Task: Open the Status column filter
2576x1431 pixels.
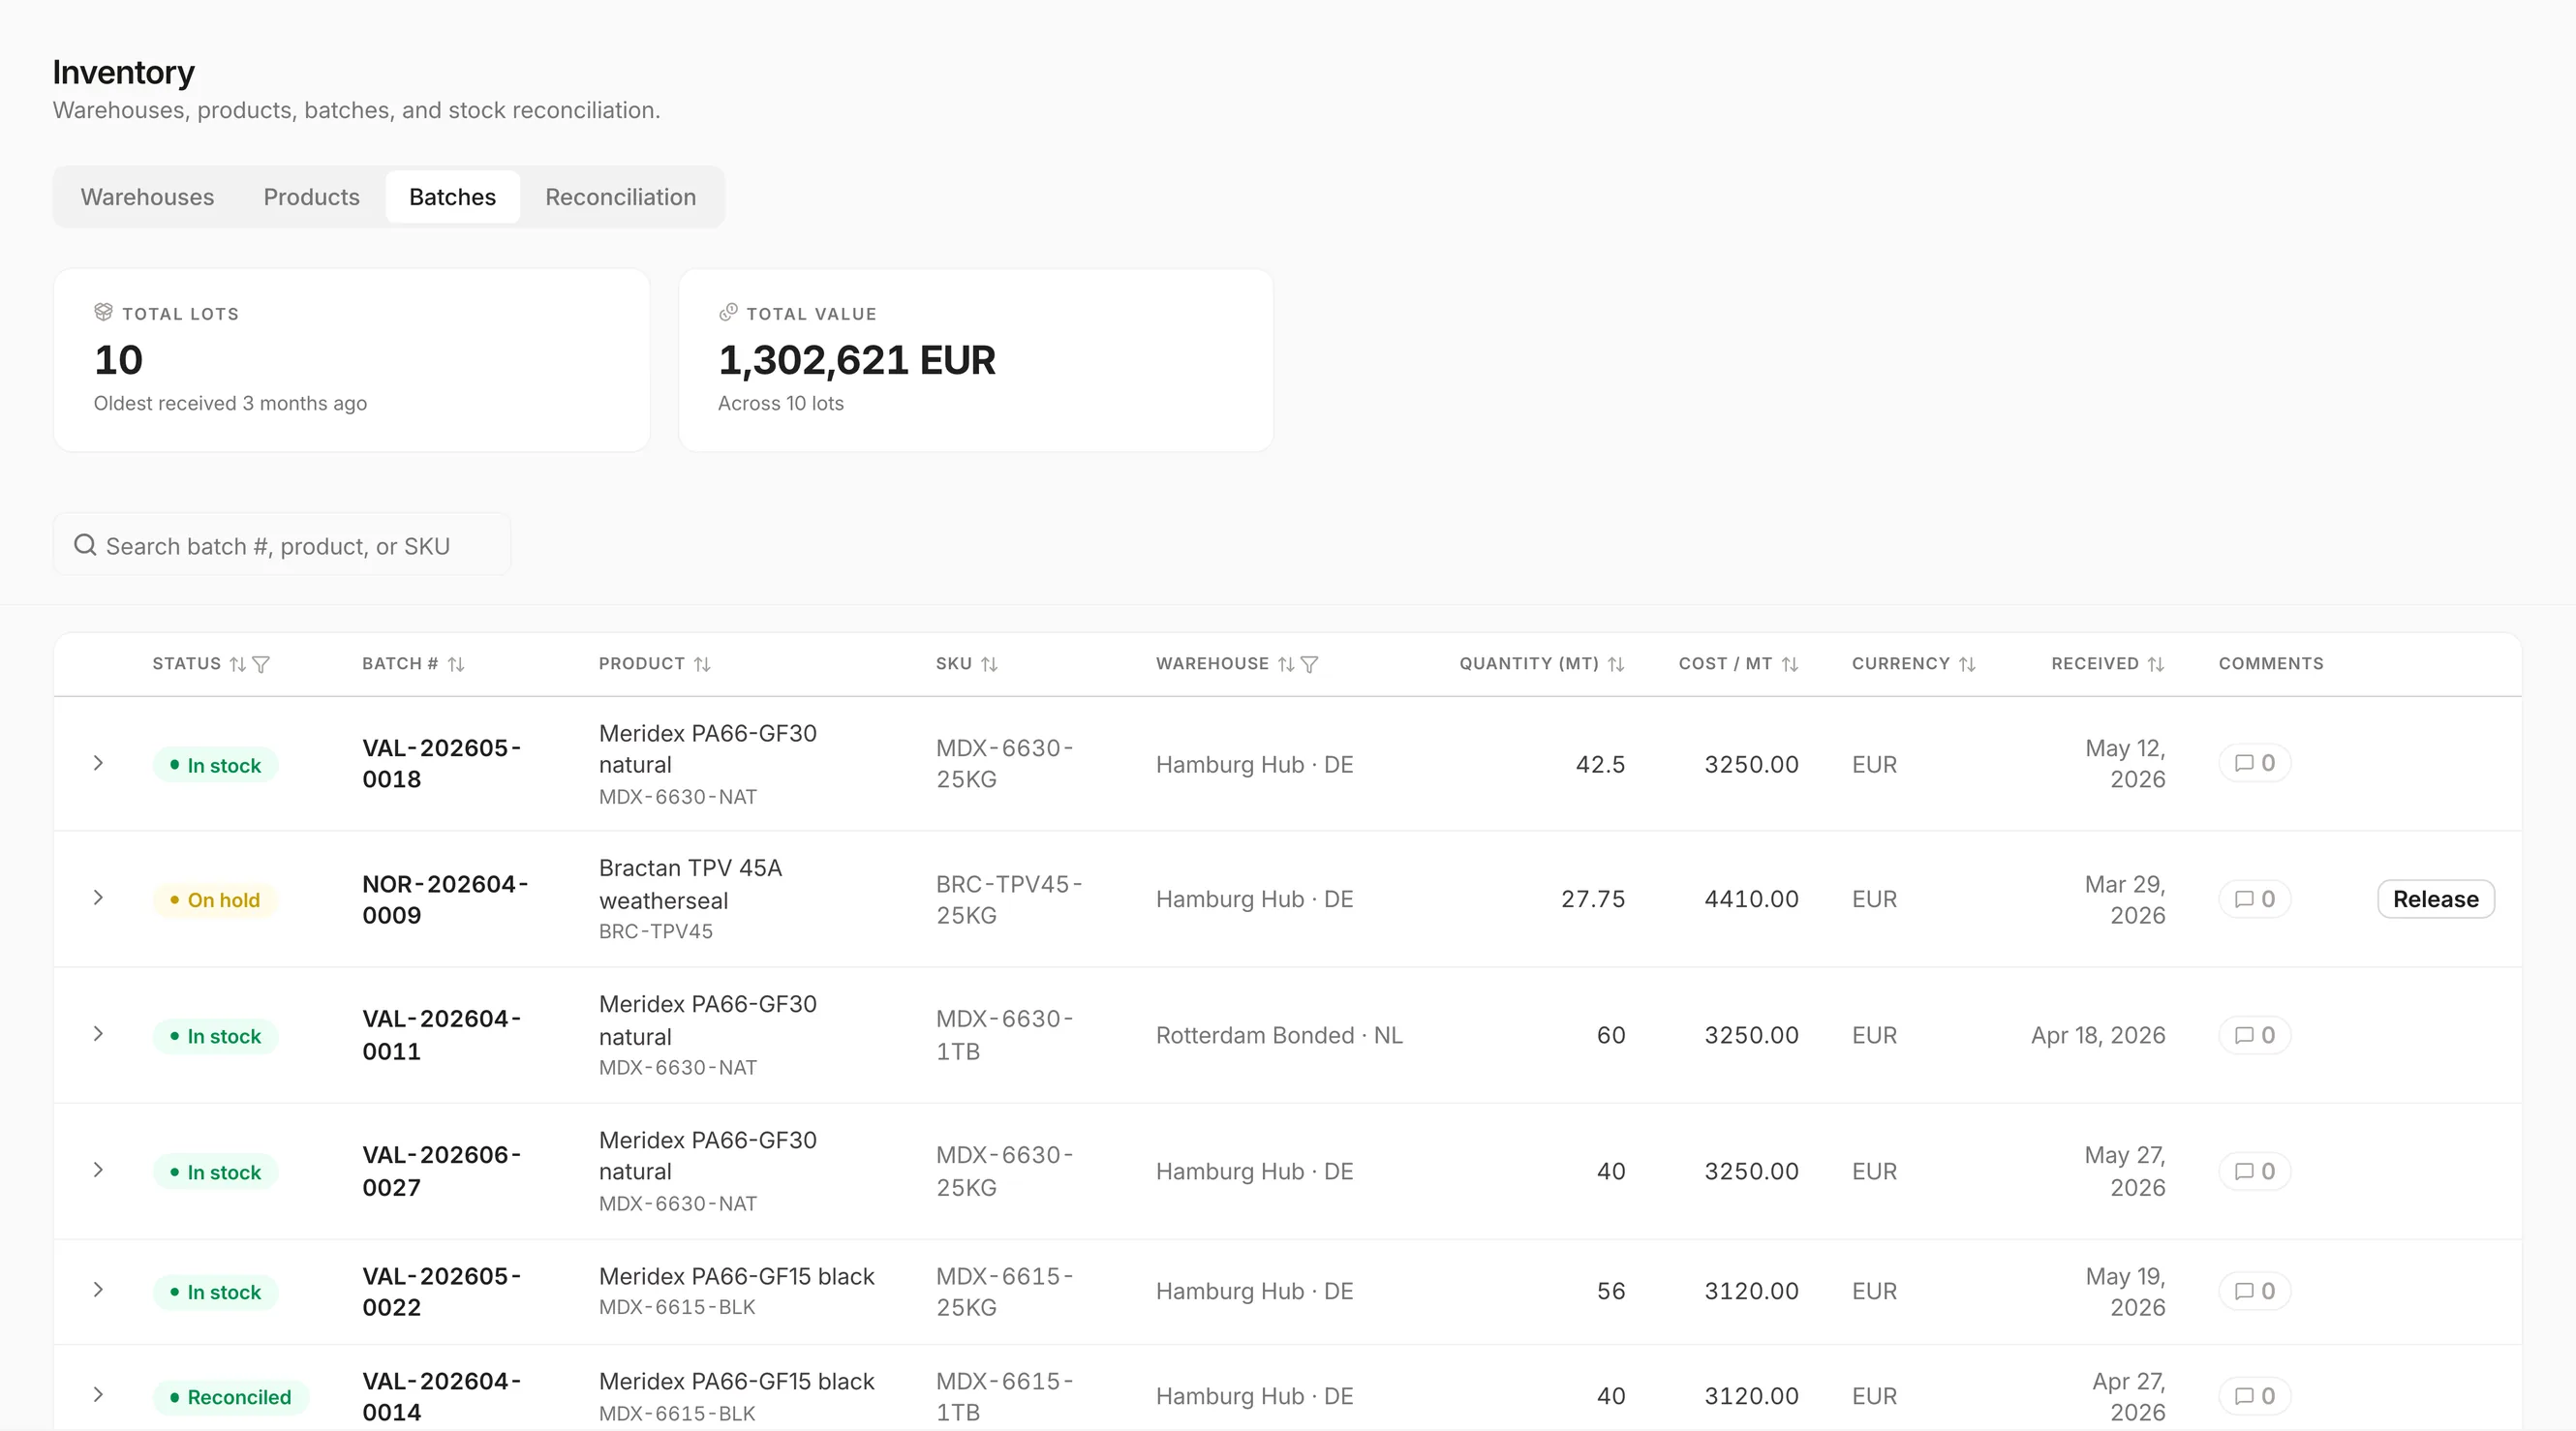Action: [x=261, y=664]
